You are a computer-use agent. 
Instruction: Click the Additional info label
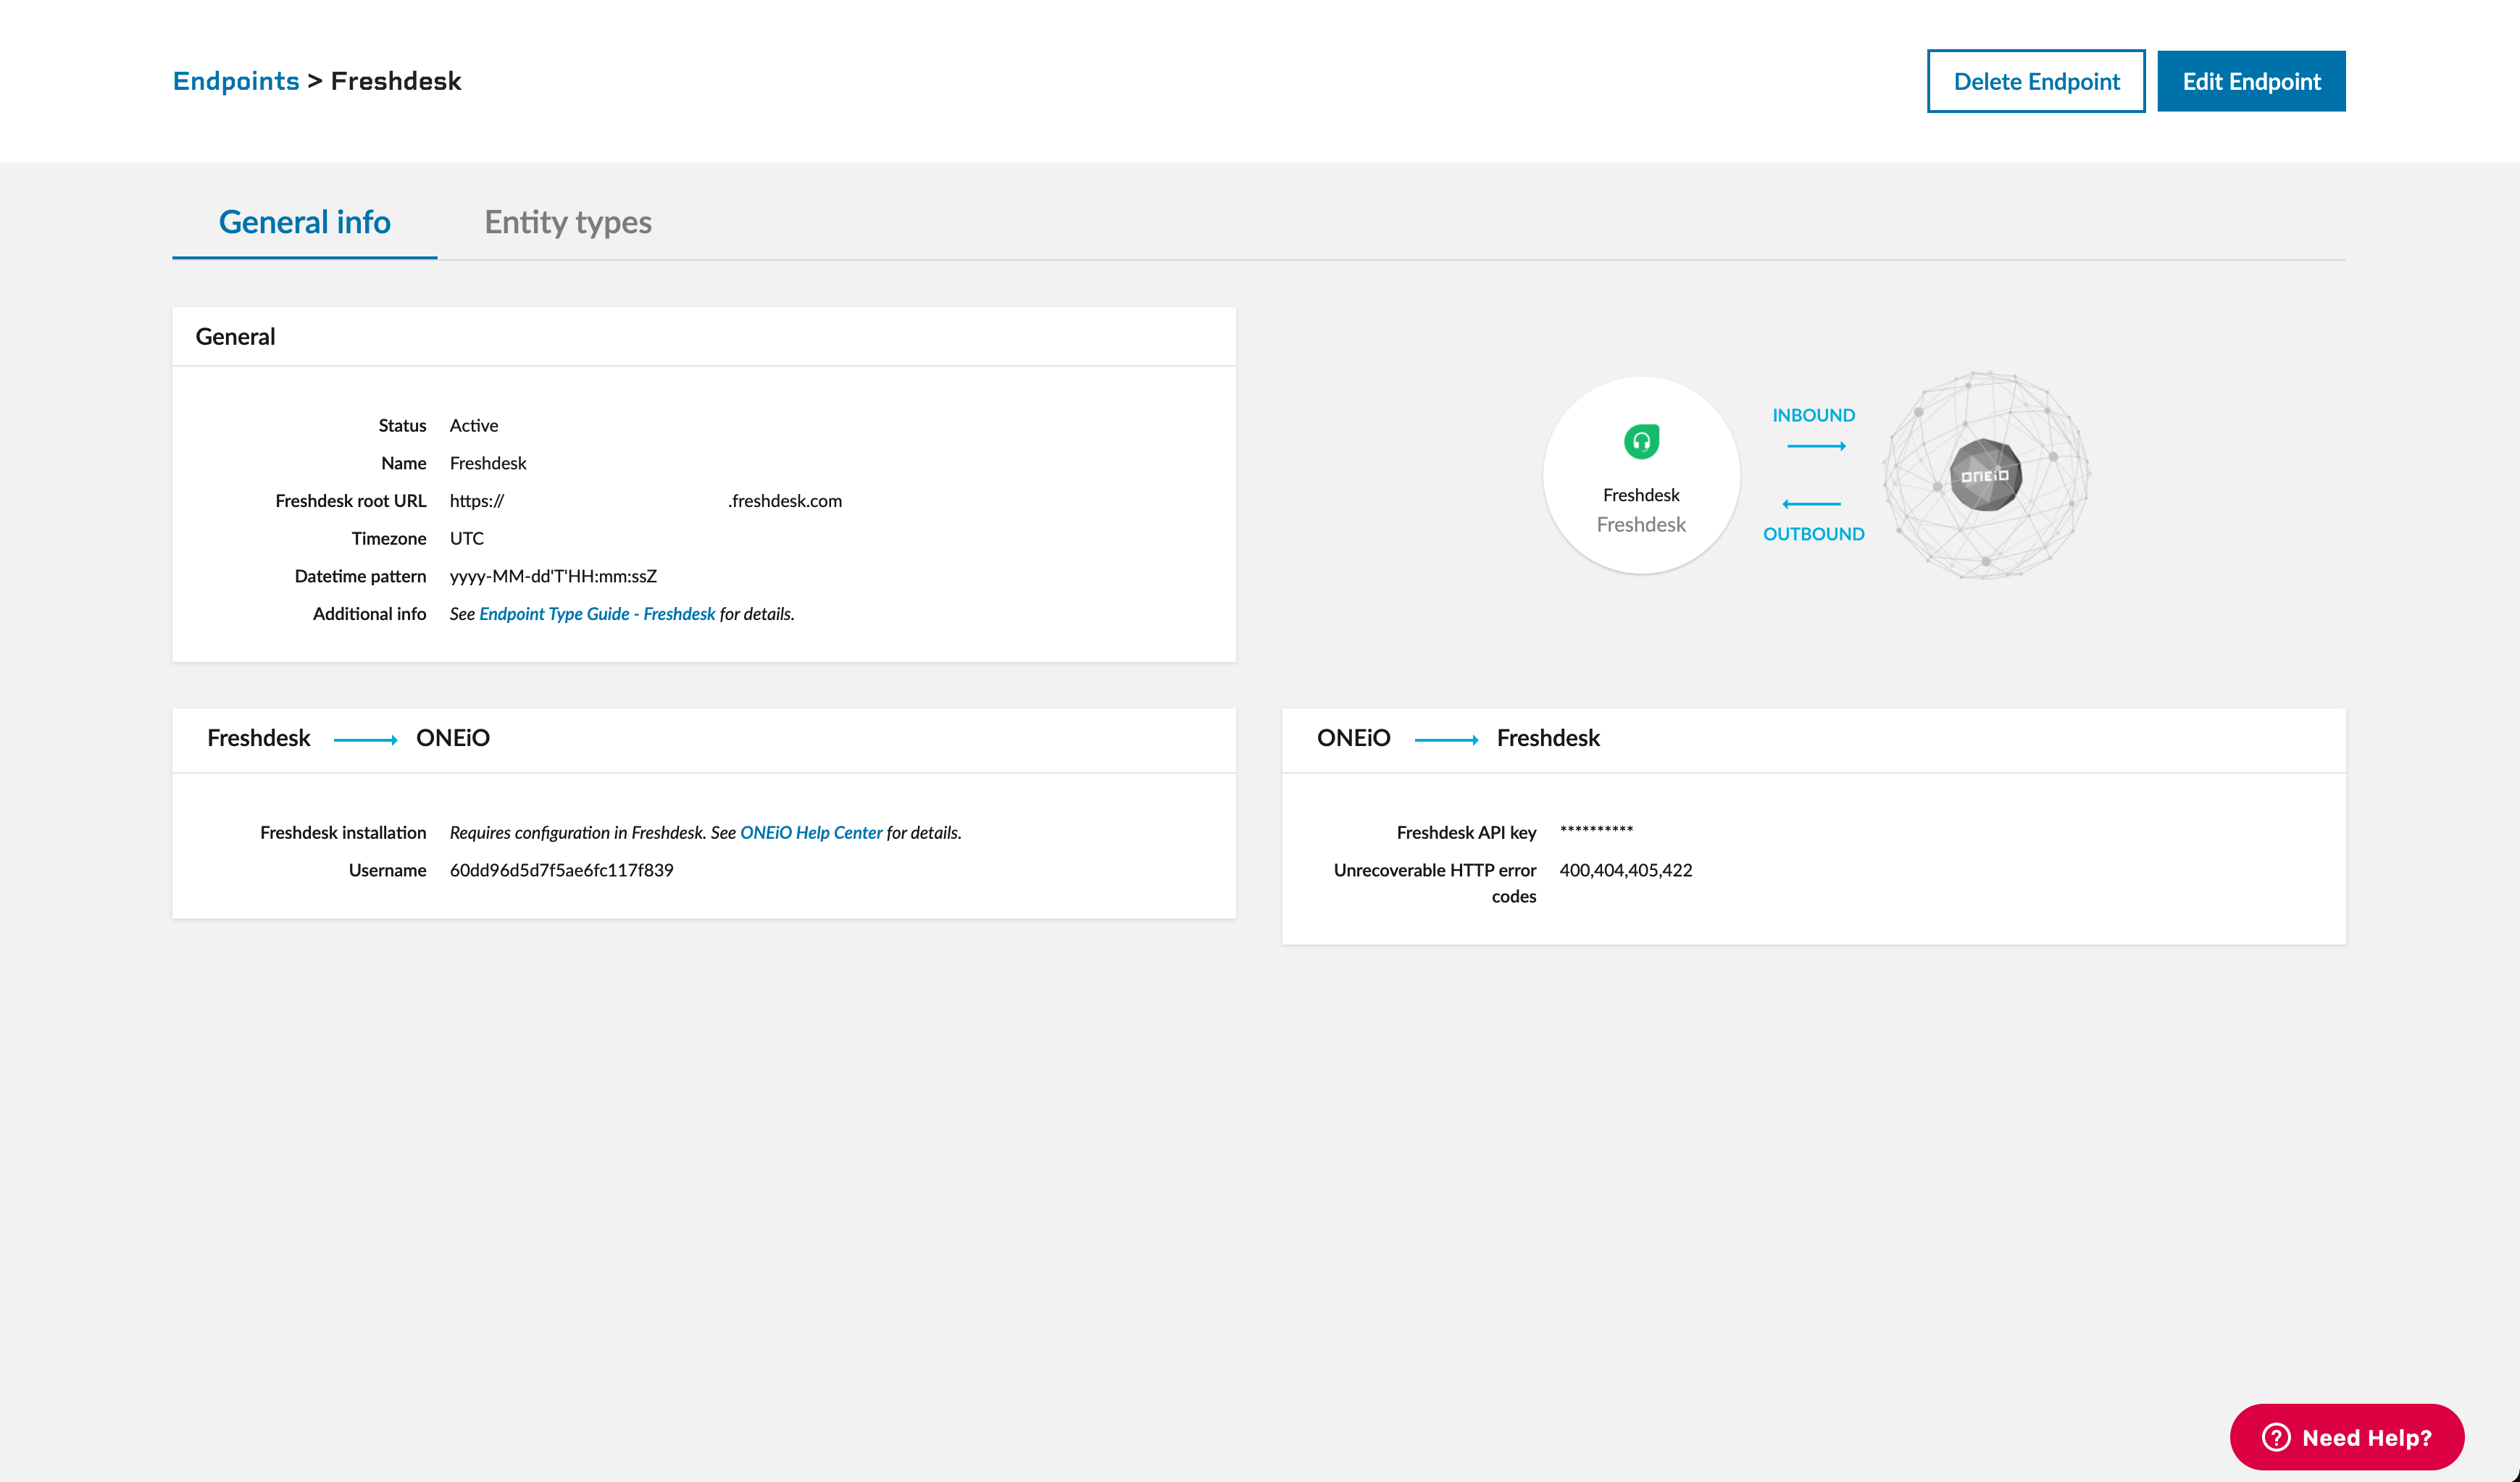coord(369,614)
